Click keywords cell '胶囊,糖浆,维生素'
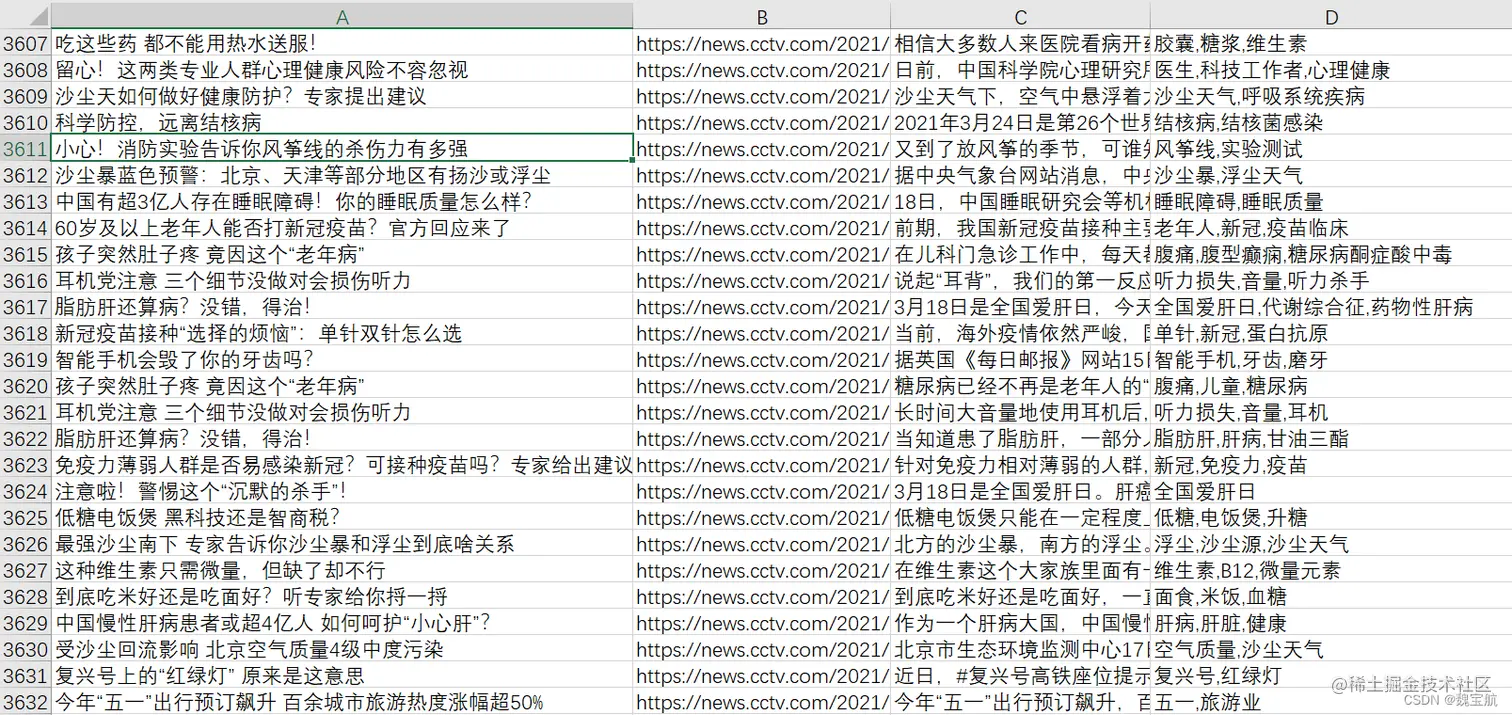Screen dimensions: 1512x715 point(1331,44)
